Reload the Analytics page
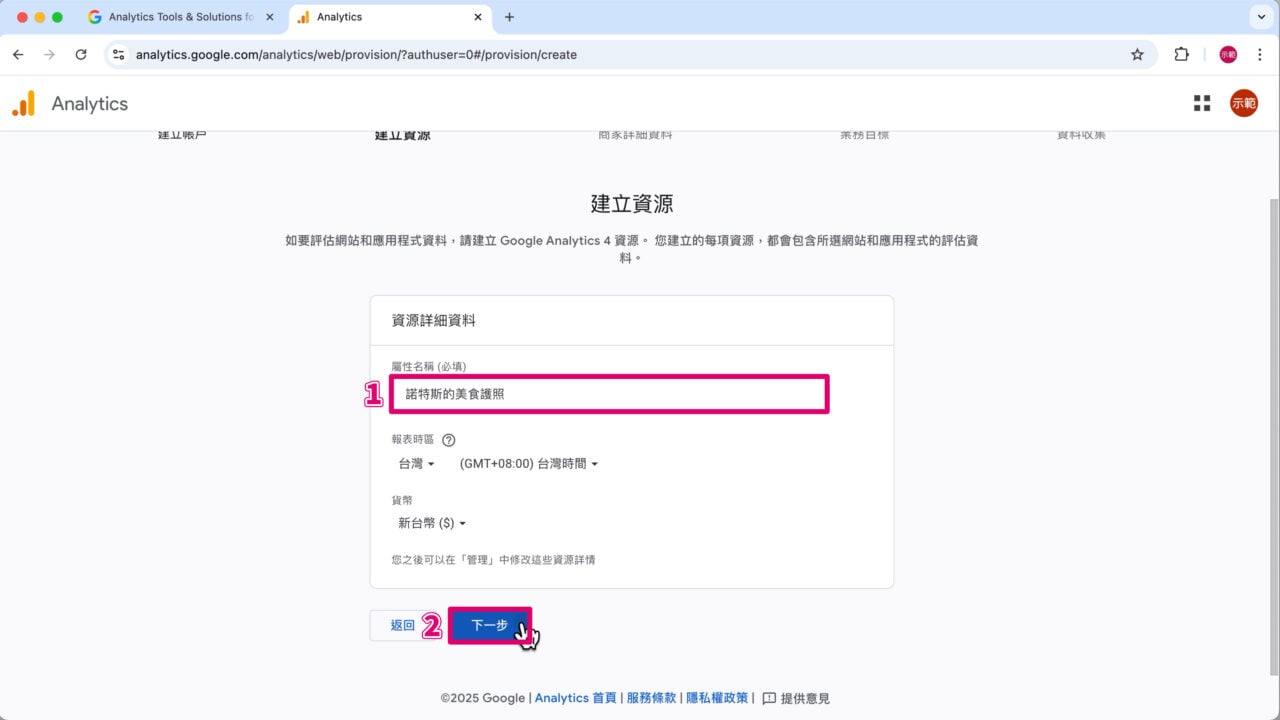 81,55
